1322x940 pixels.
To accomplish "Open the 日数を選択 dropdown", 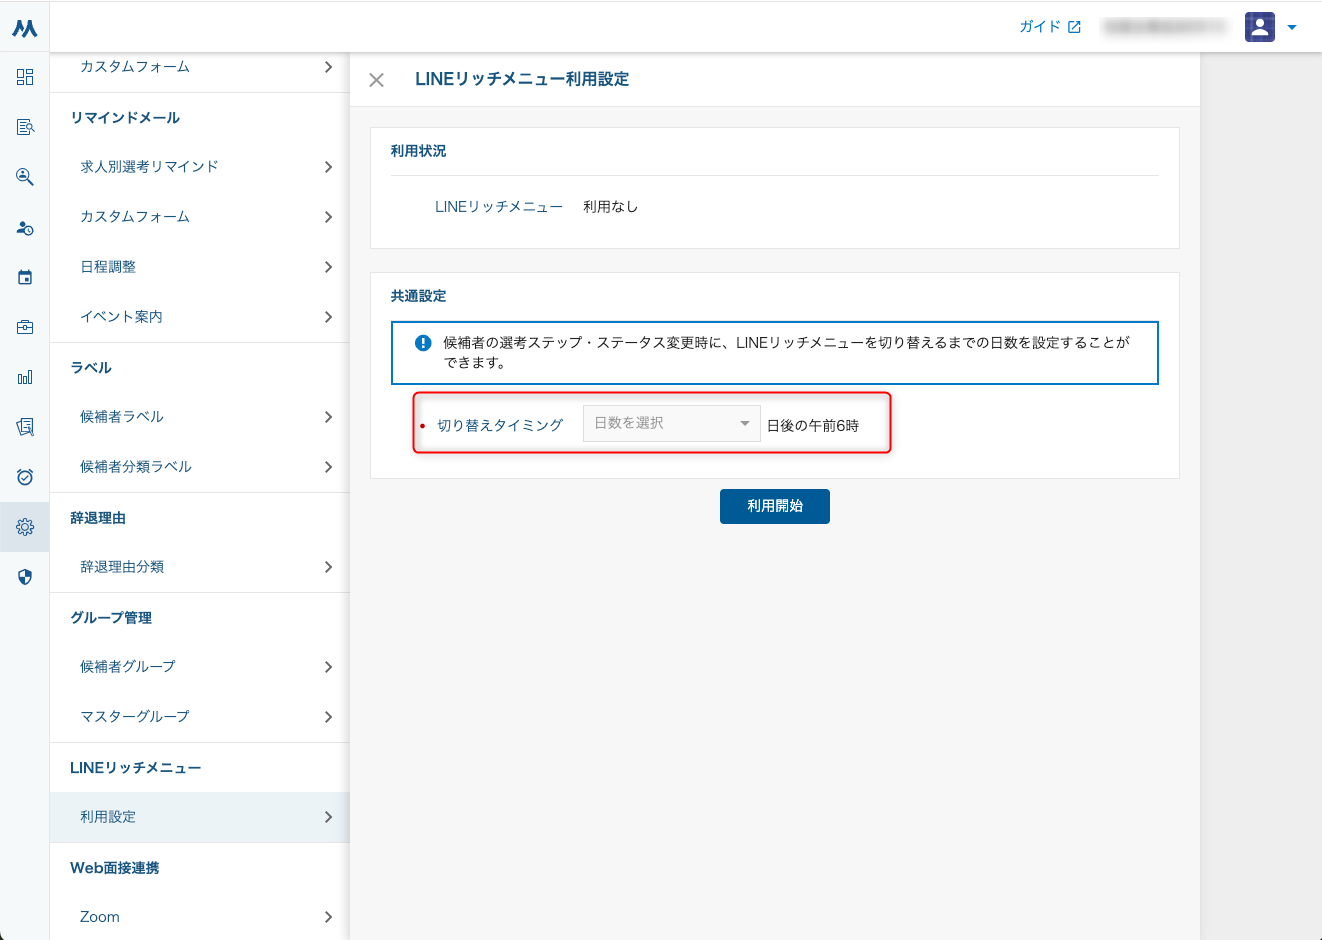I will pyautogui.click(x=671, y=424).
